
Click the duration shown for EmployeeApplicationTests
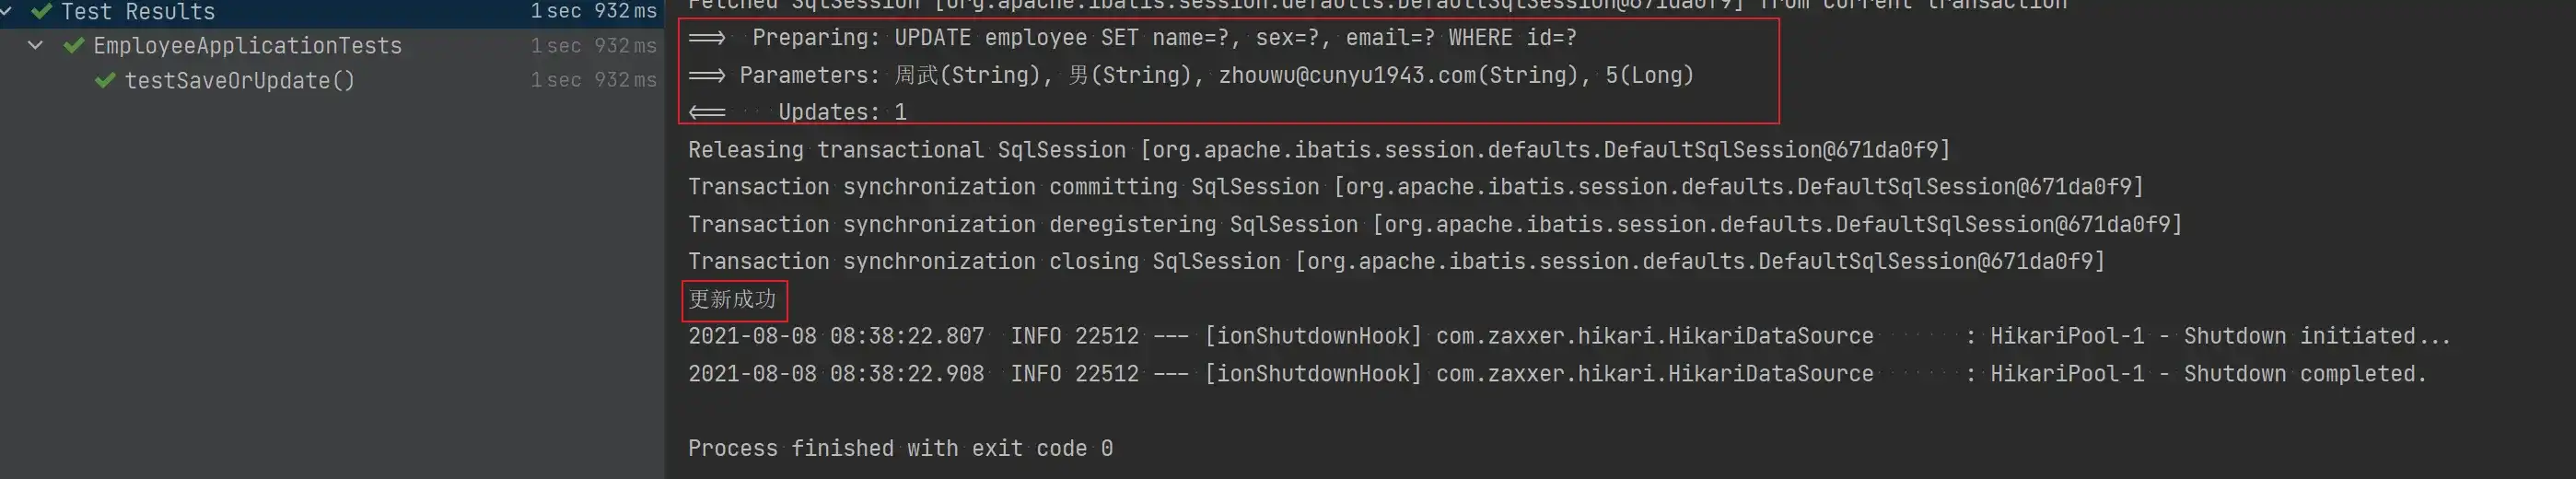594,45
